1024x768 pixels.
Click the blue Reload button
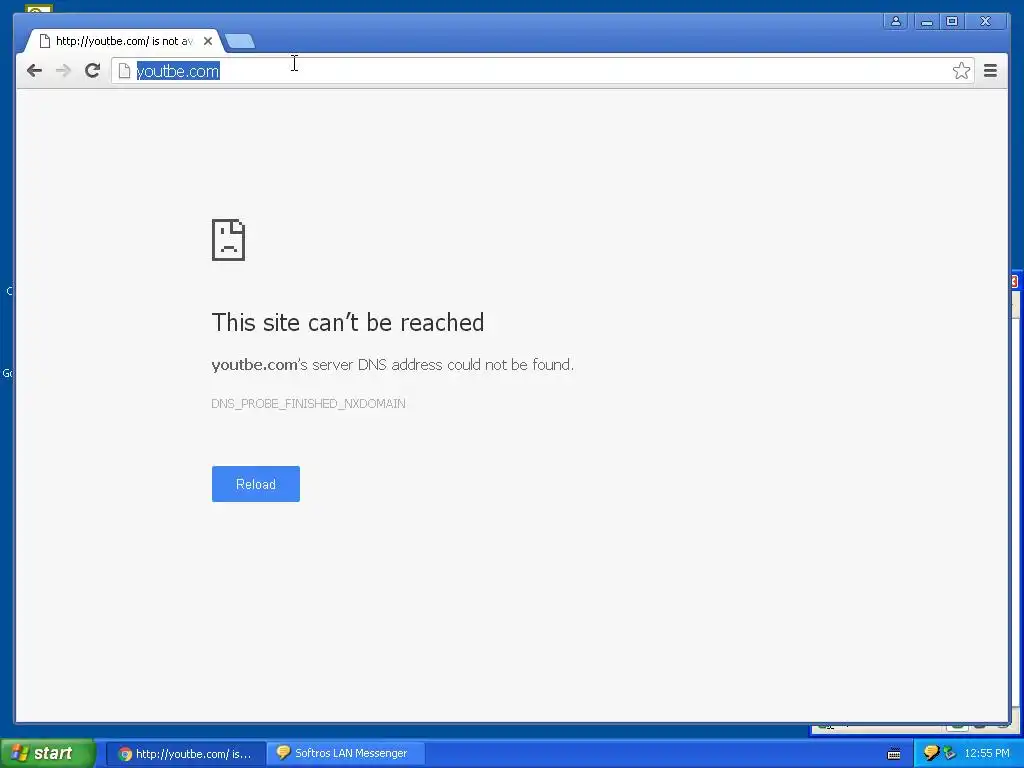coord(255,484)
